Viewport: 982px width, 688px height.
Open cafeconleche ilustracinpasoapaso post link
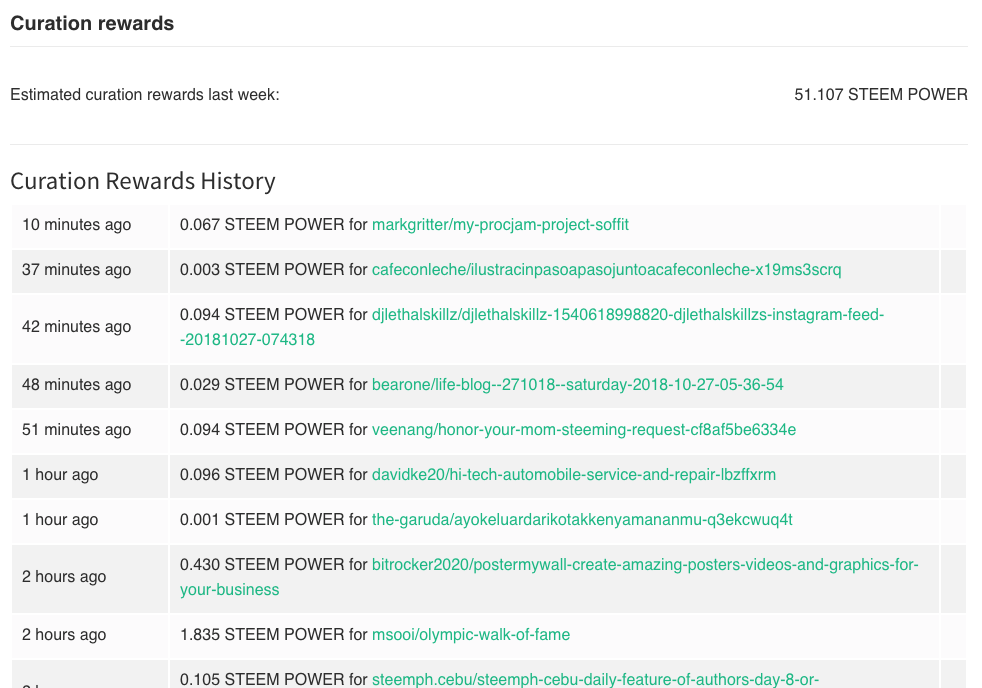606,270
